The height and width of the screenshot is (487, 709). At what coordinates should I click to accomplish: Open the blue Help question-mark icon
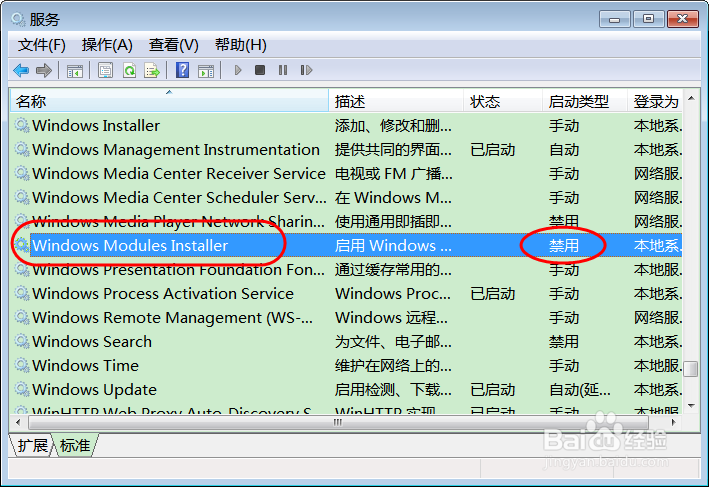click(x=182, y=70)
